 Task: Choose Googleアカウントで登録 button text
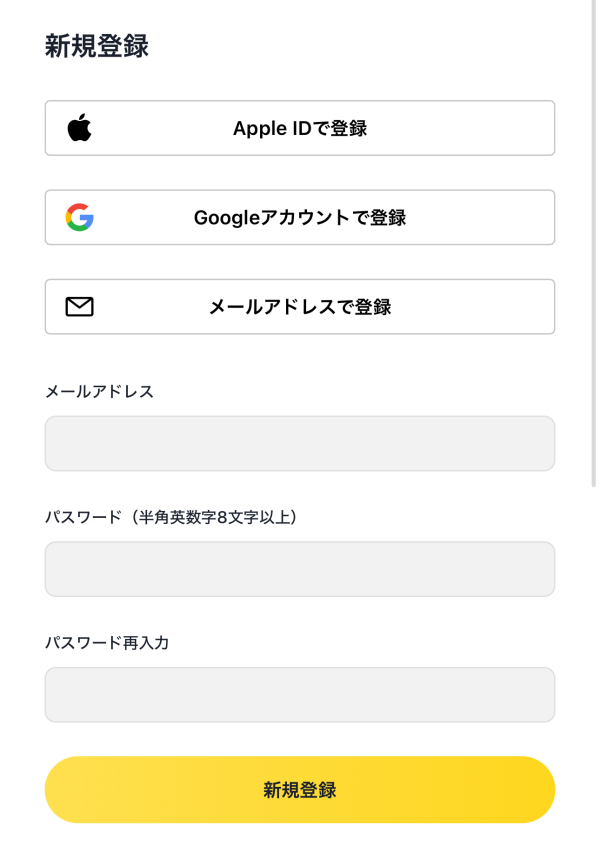(300, 217)
